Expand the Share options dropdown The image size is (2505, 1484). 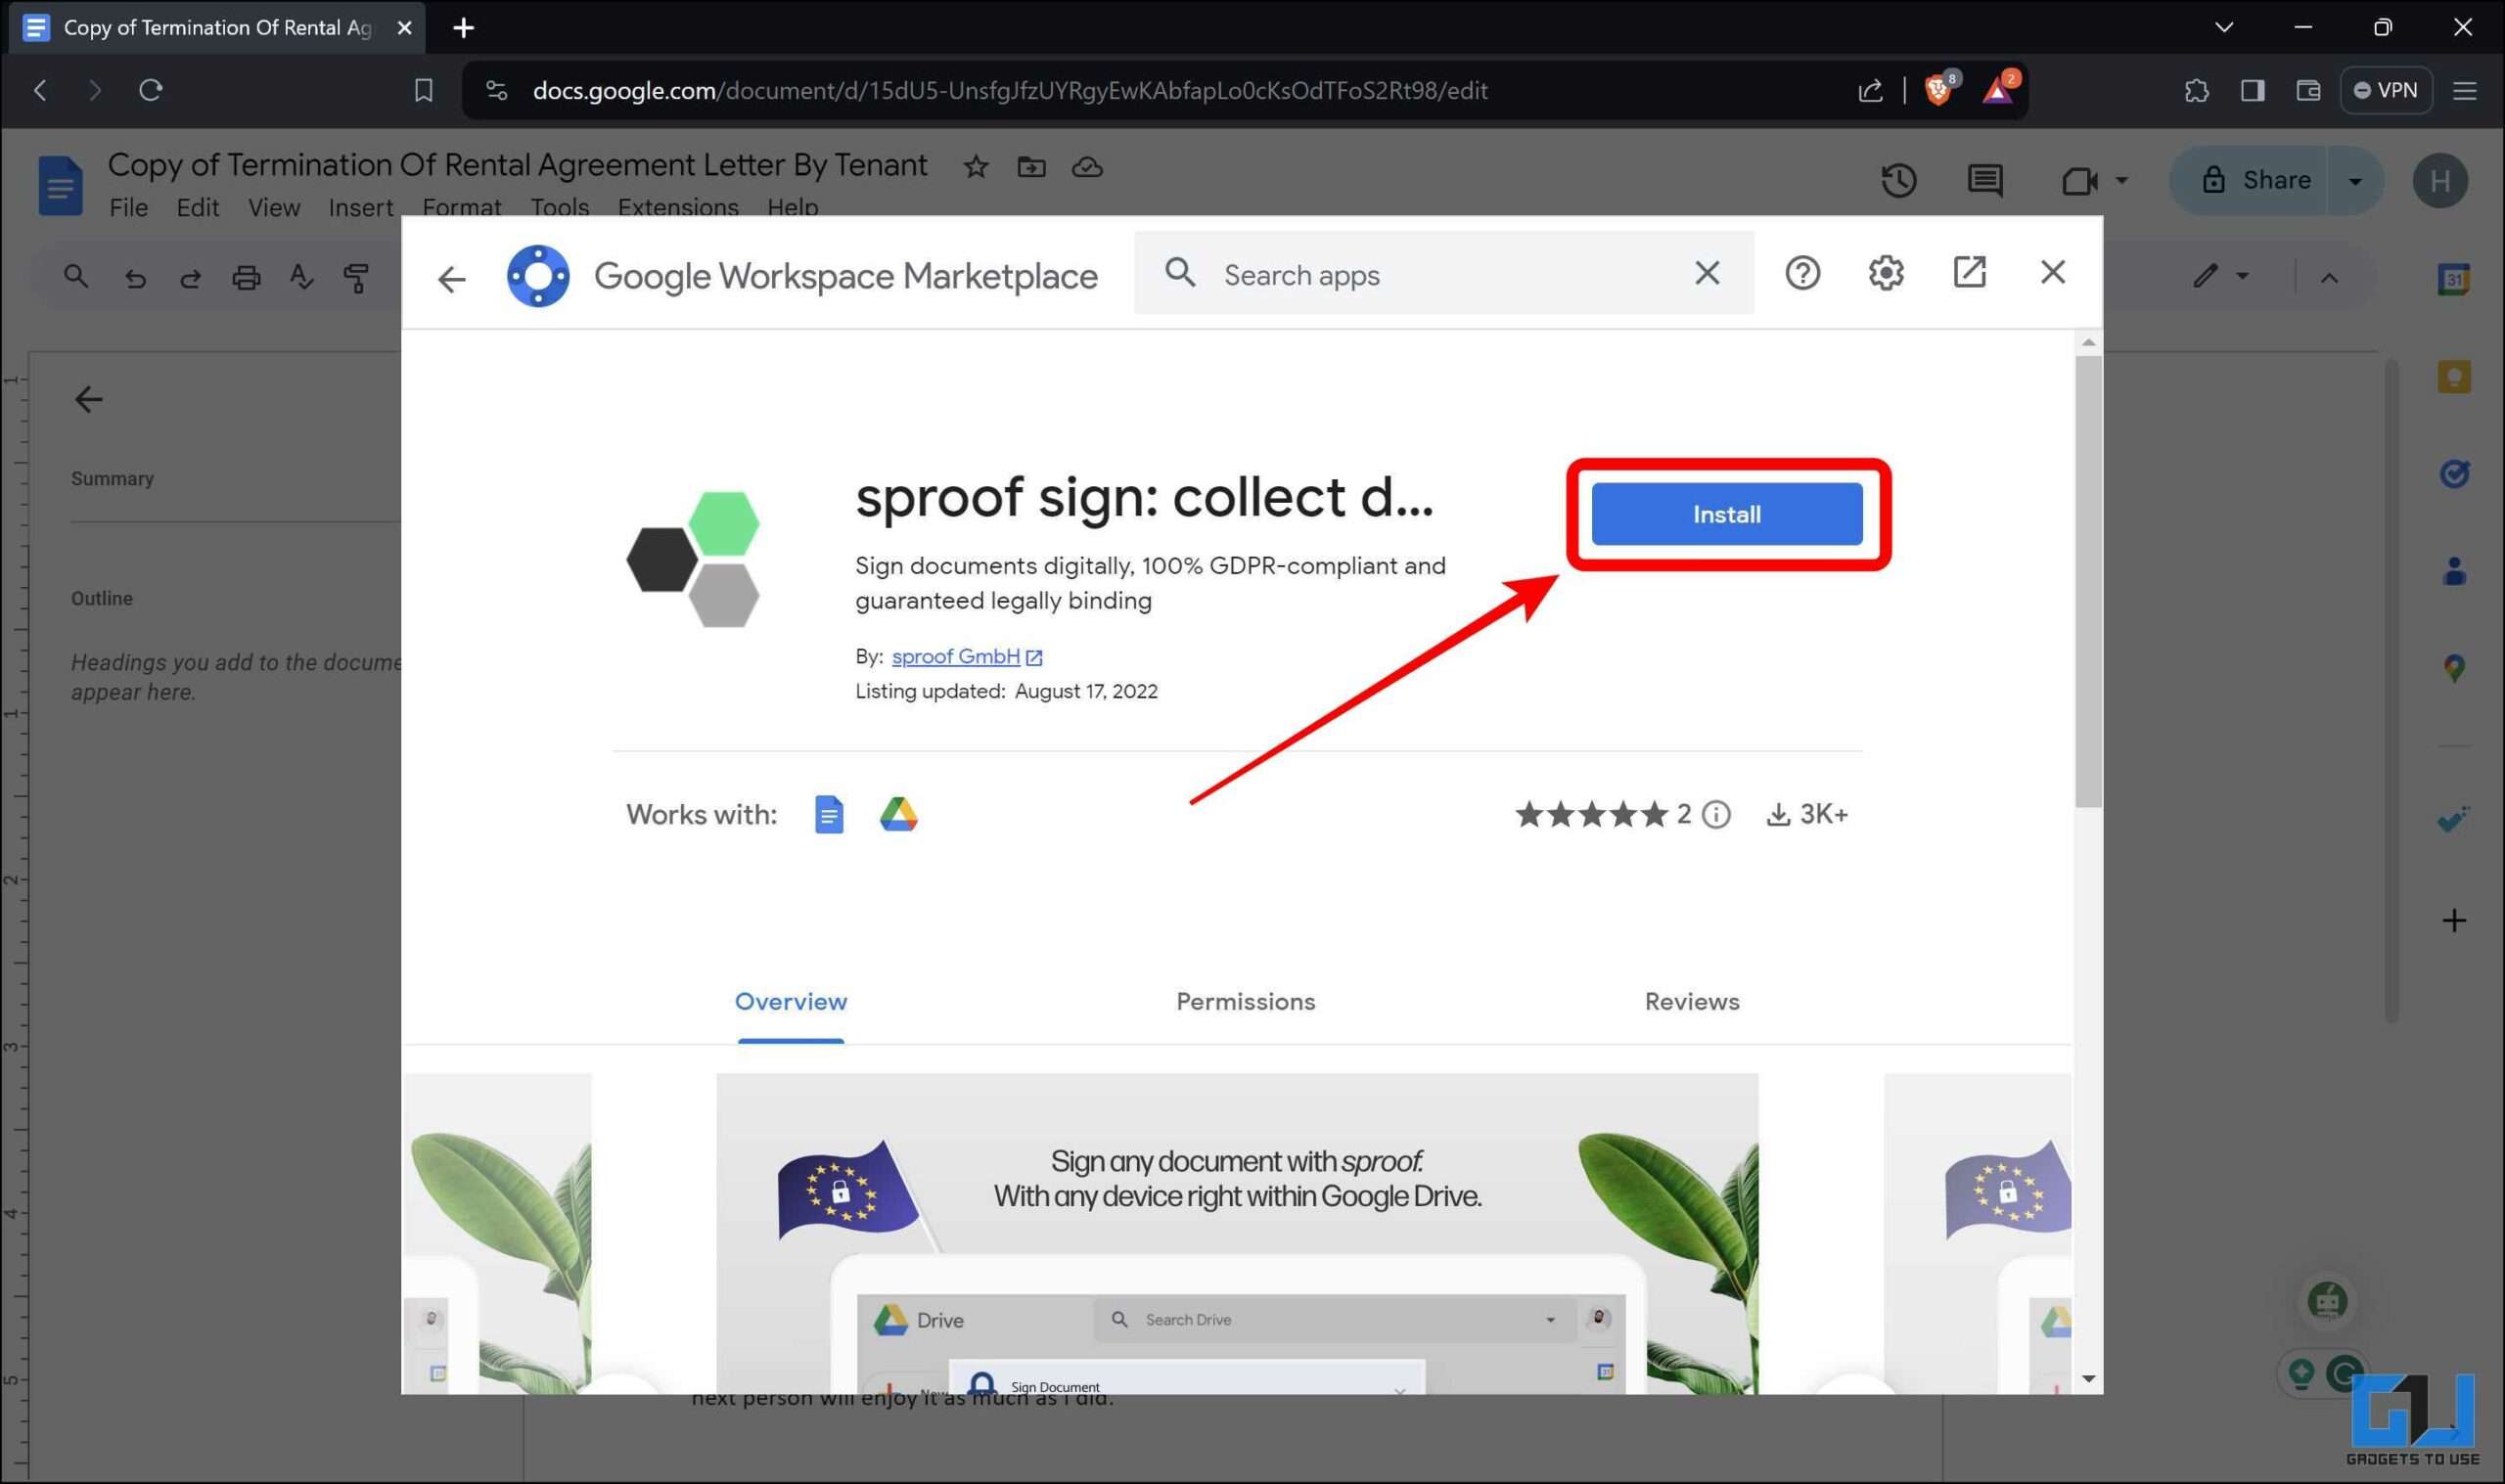2354,181
